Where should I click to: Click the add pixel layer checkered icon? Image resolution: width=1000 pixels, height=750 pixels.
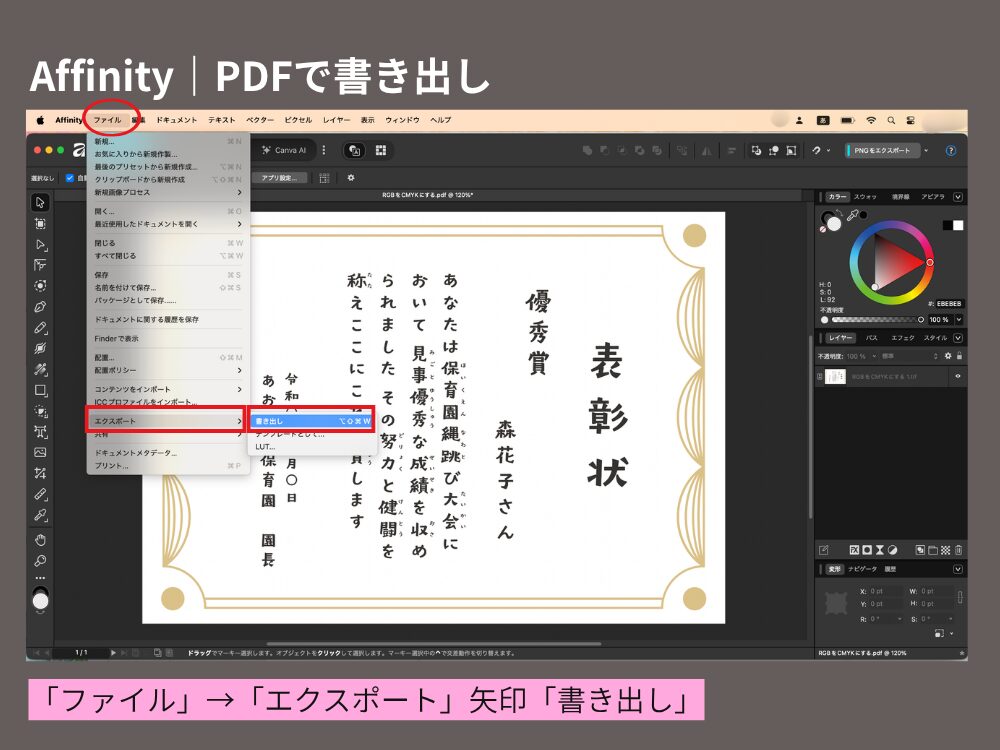coord(945,550)
